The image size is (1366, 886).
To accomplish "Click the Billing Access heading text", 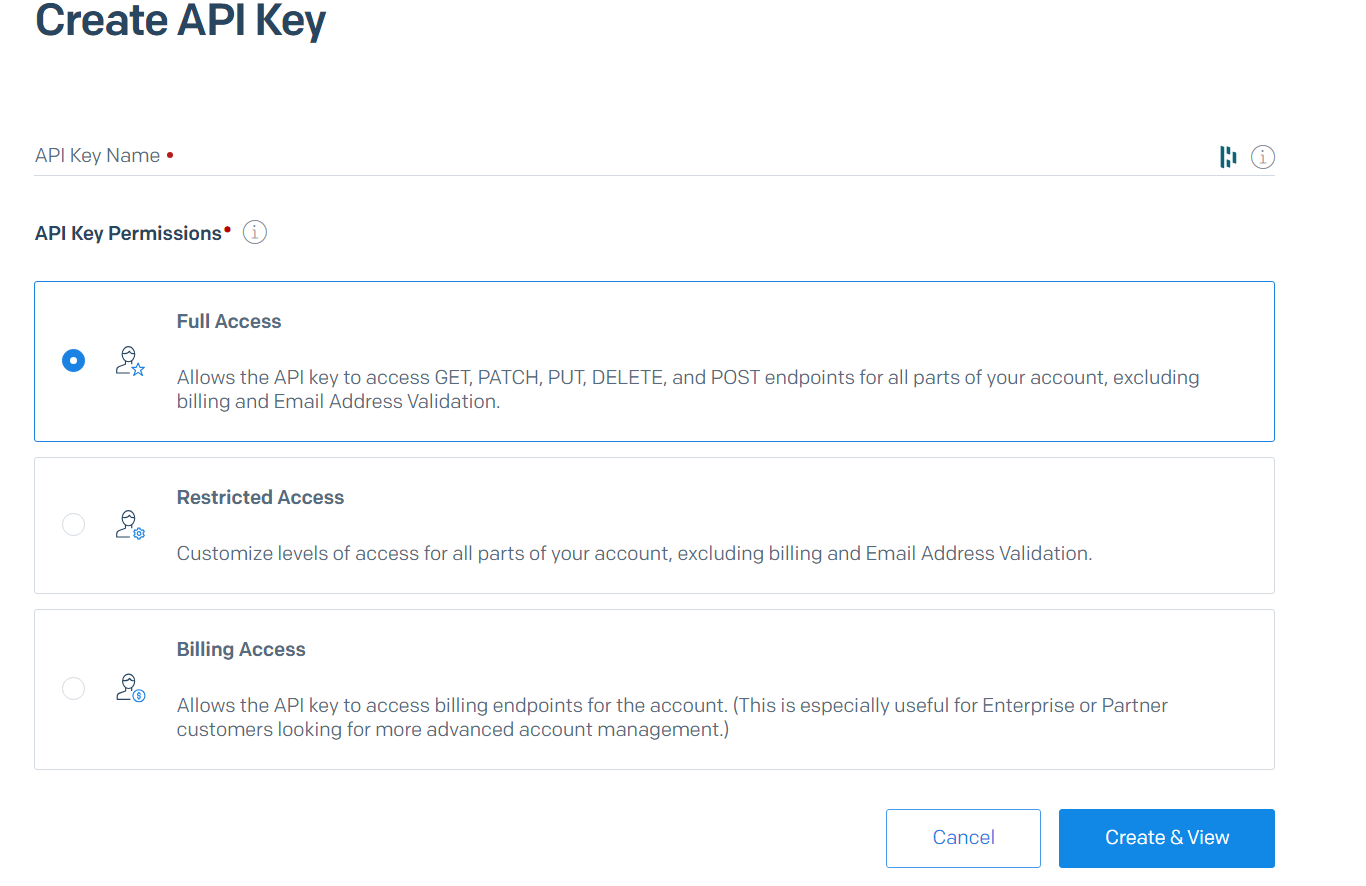I will click(241, 649).
